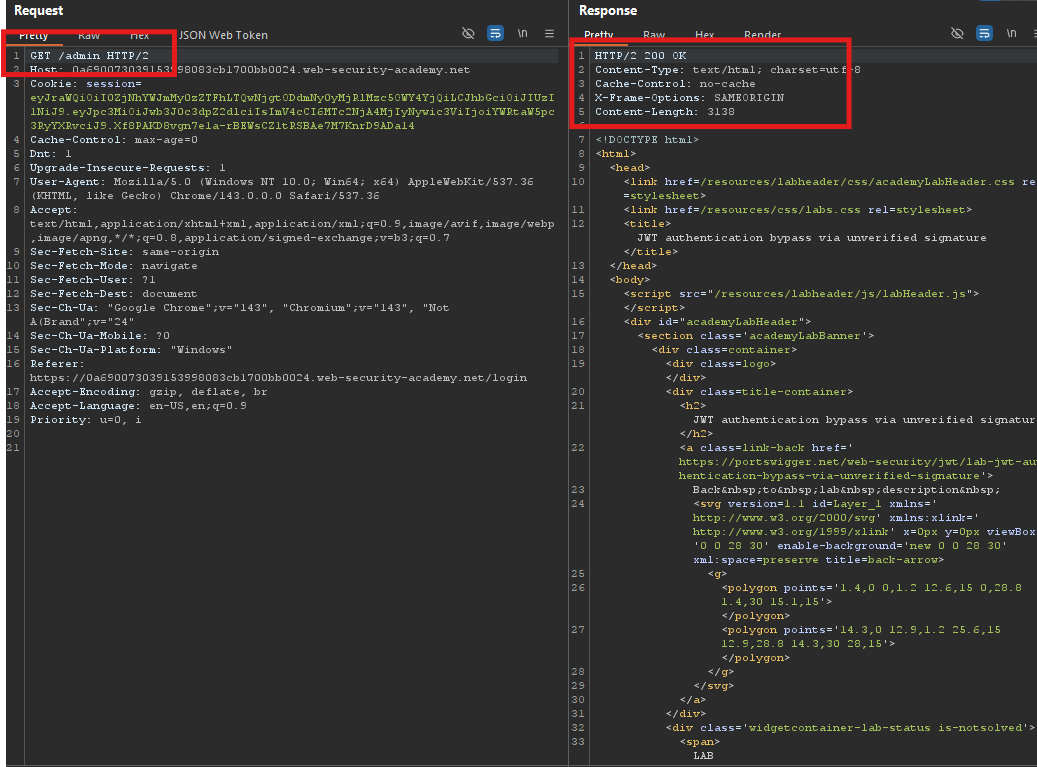Click 'Accept-Language: en-US,en;q=0.9' header
This screenshot has width=1037, height=767.
point(138,406)
